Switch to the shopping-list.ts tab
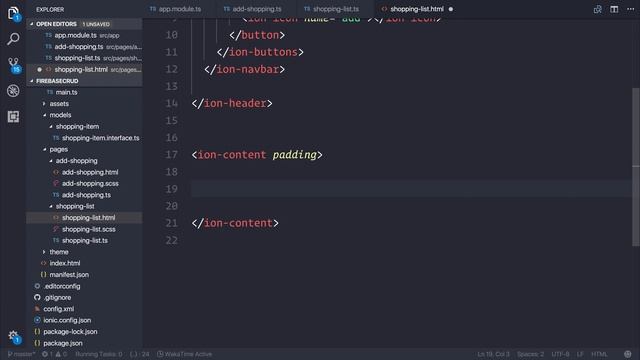Image resolution: width=640 pixels, height=360 pixels. tap(332, 9)
